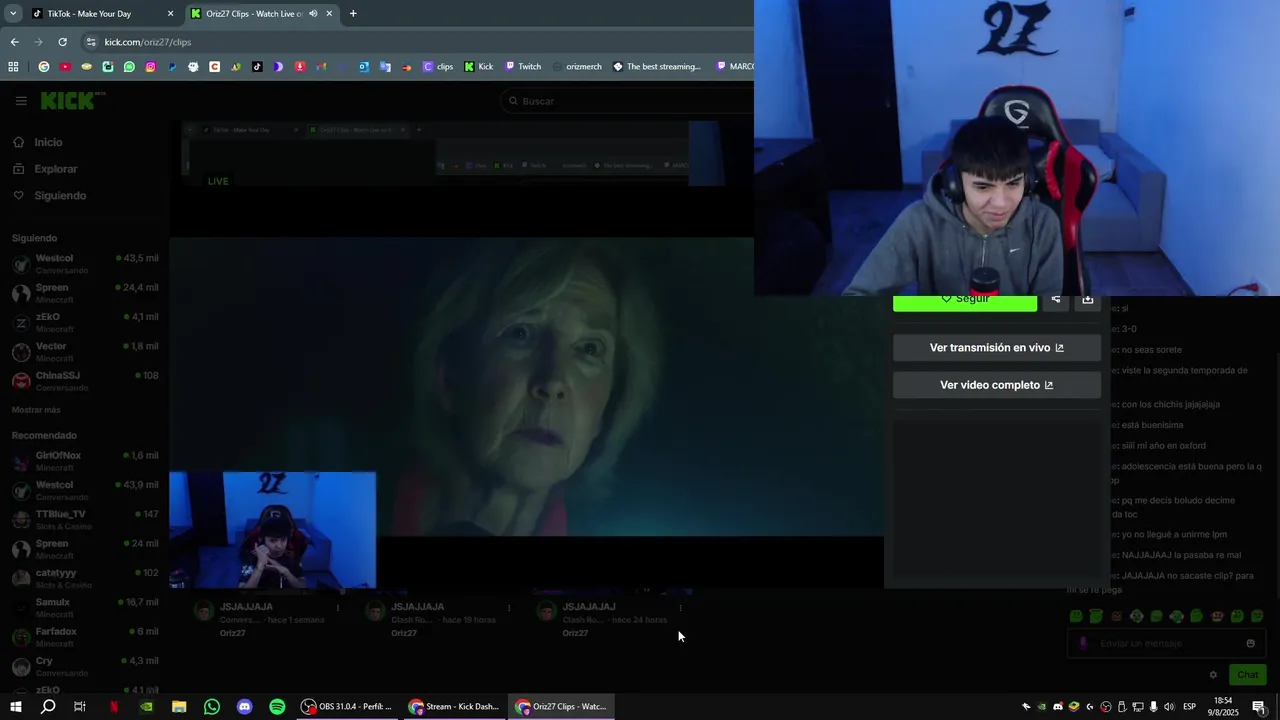
Task: Open Westcol channel under Siguiendo list
Action: 85,264
